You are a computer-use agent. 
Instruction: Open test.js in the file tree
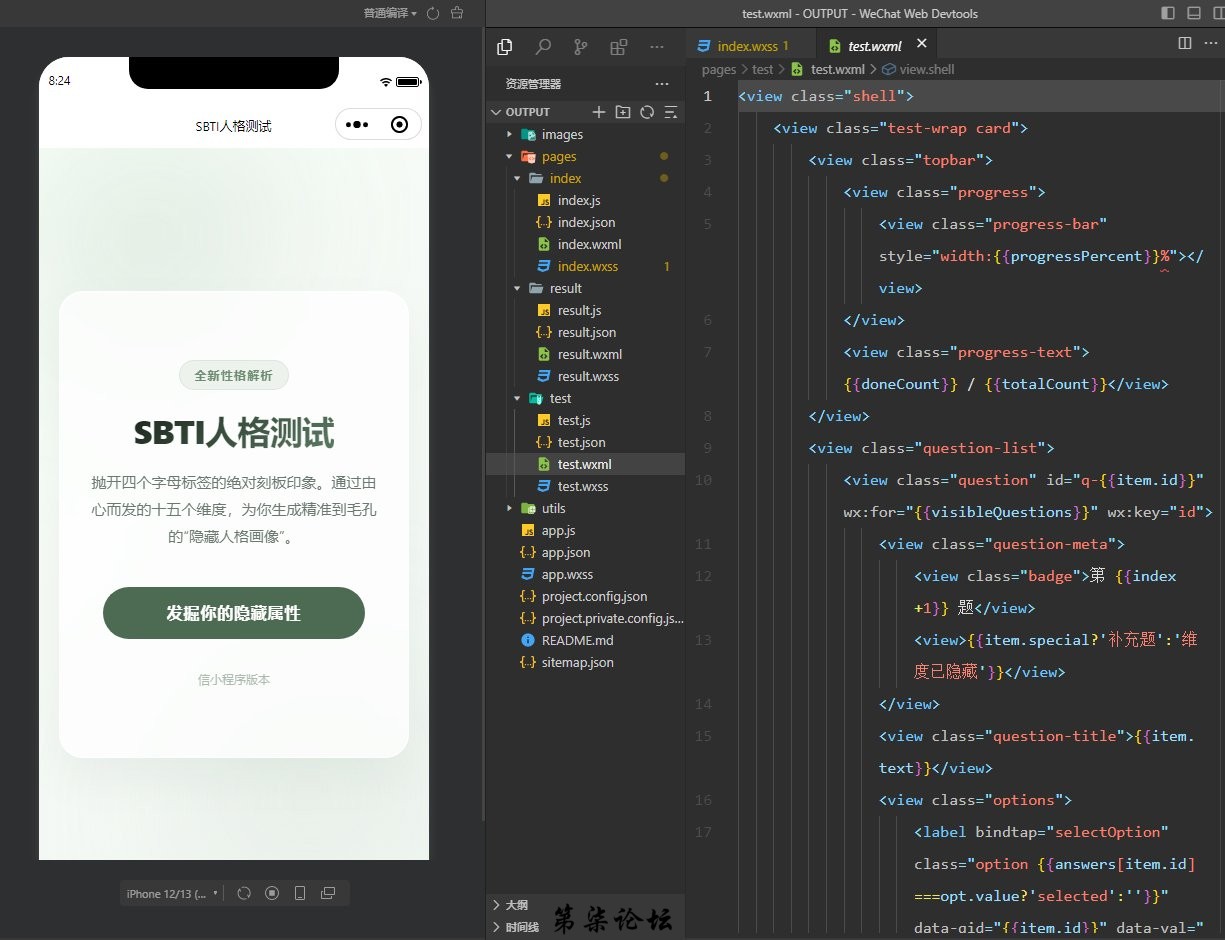pos(574,420)
